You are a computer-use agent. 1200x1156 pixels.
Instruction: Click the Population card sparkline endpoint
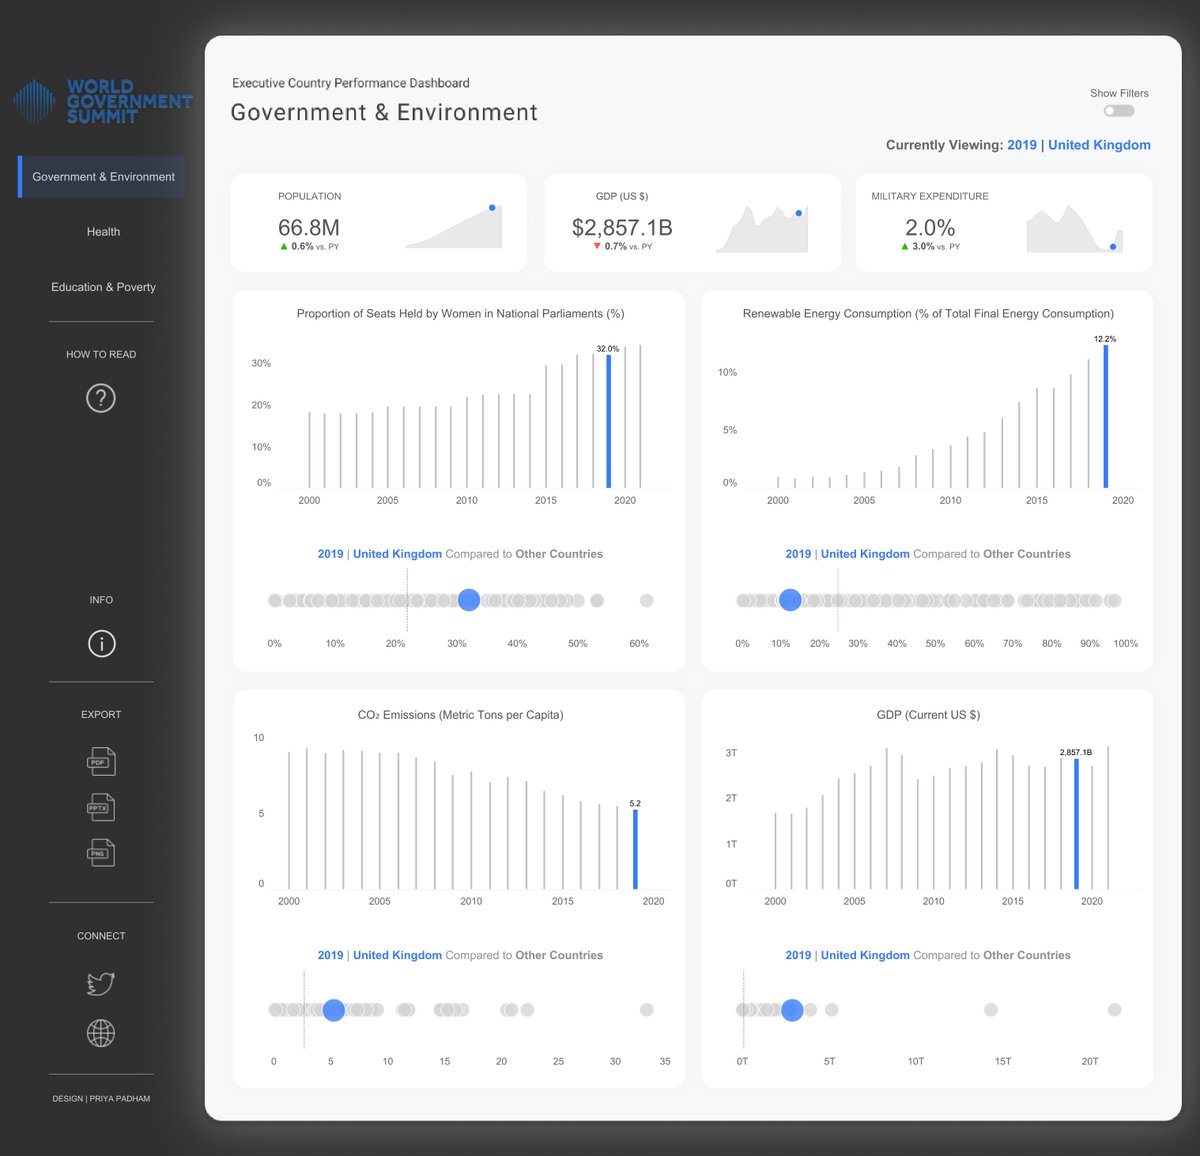click(492, 208)
